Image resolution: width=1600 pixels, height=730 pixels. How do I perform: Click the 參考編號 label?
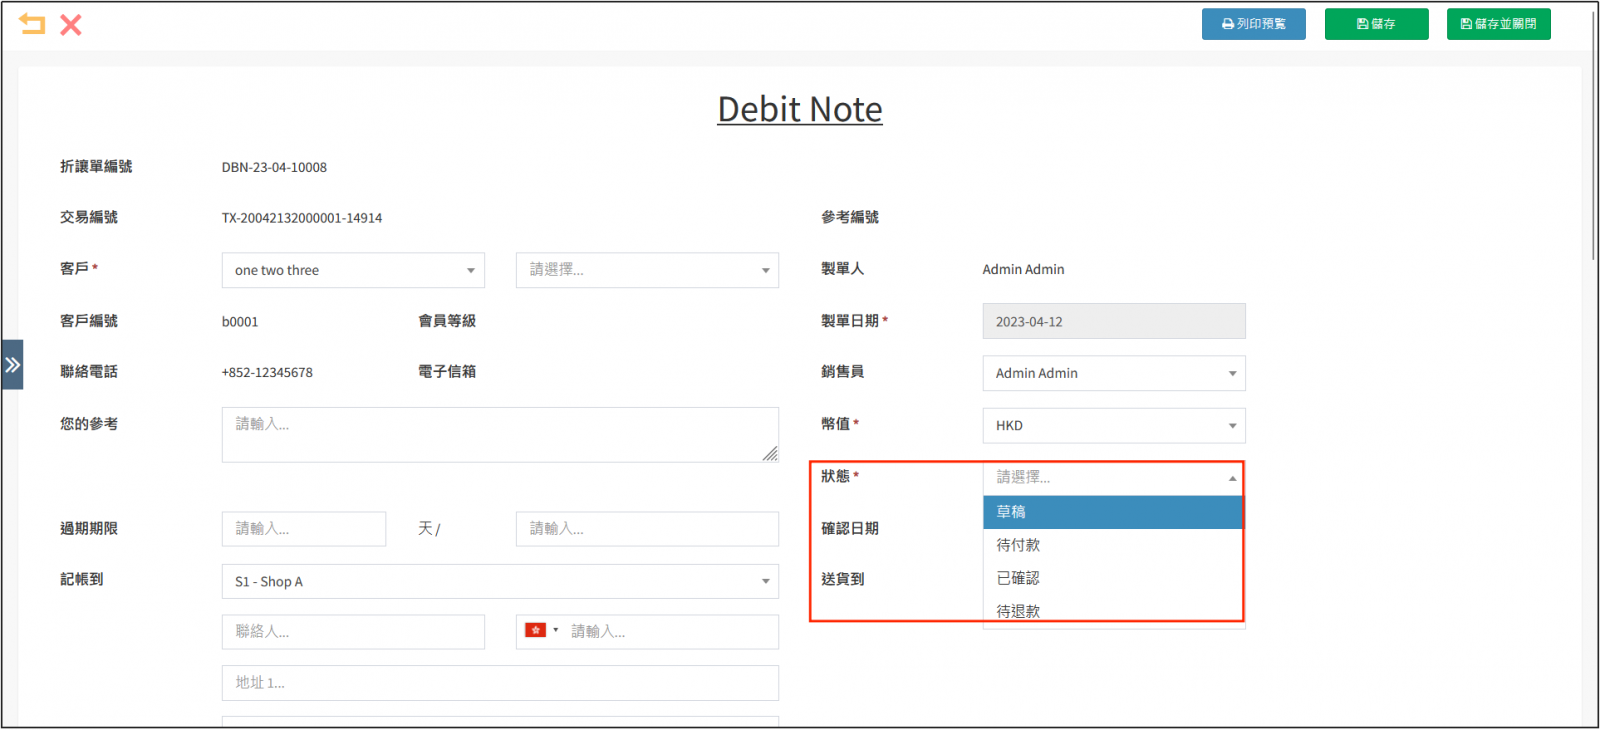(850, 217)
